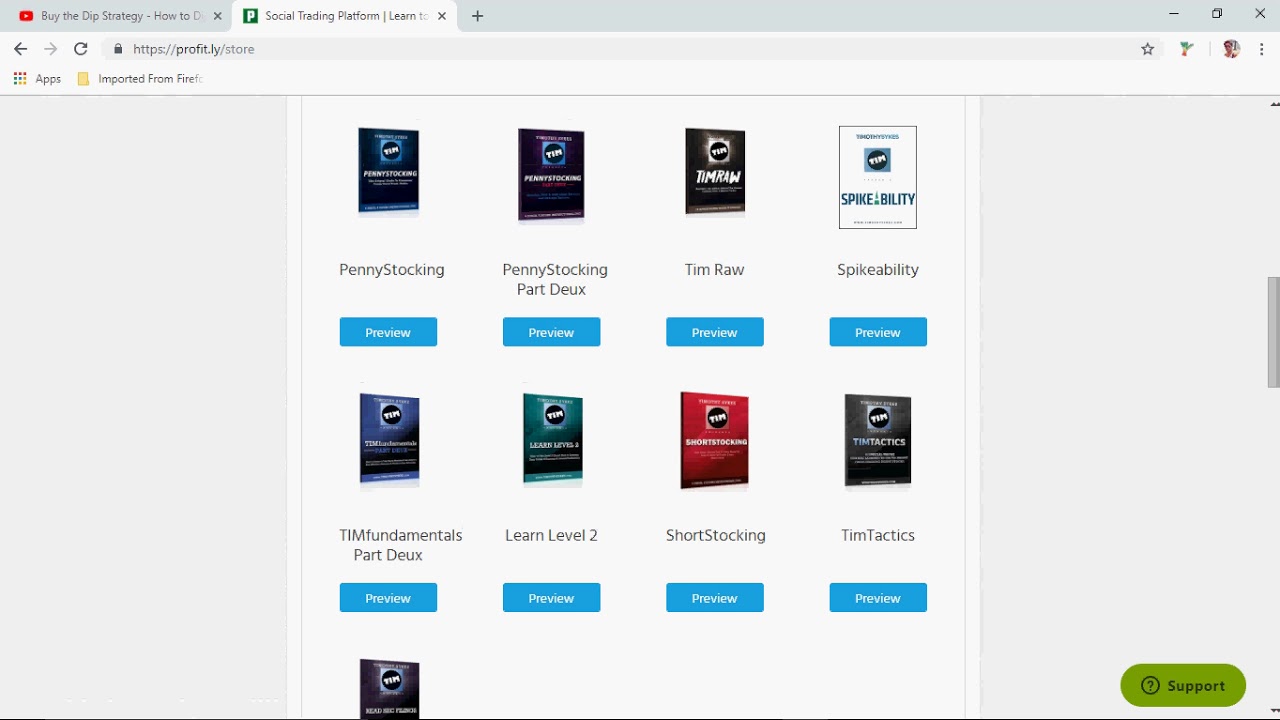Click the PennyStocking Part Deux cover image
Viewport: 1280px width, 720px height.
[x=551, y=175]
